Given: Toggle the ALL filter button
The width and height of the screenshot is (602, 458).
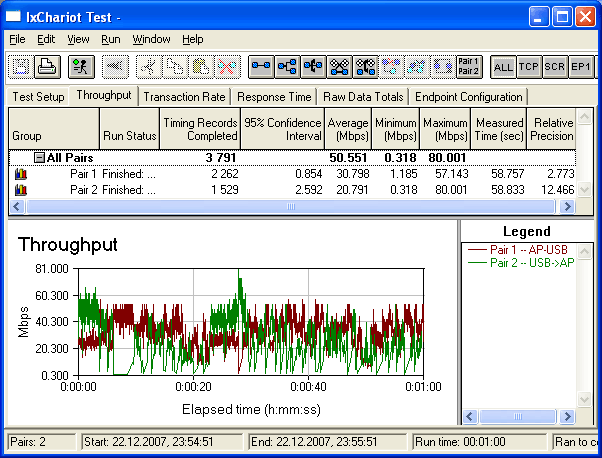Looking at the screenshot, I should tap(503, 67).
